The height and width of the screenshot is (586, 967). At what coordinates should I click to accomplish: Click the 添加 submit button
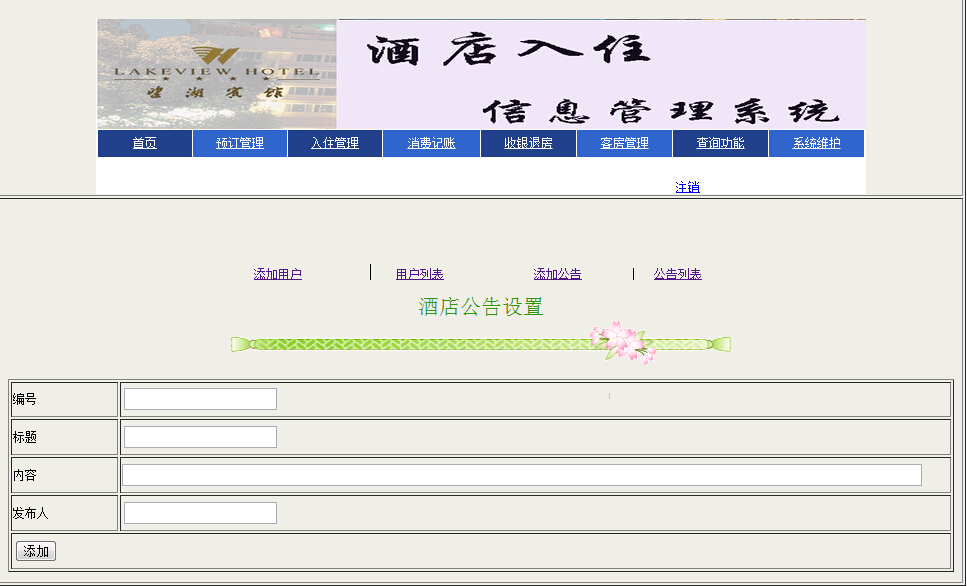36,551
